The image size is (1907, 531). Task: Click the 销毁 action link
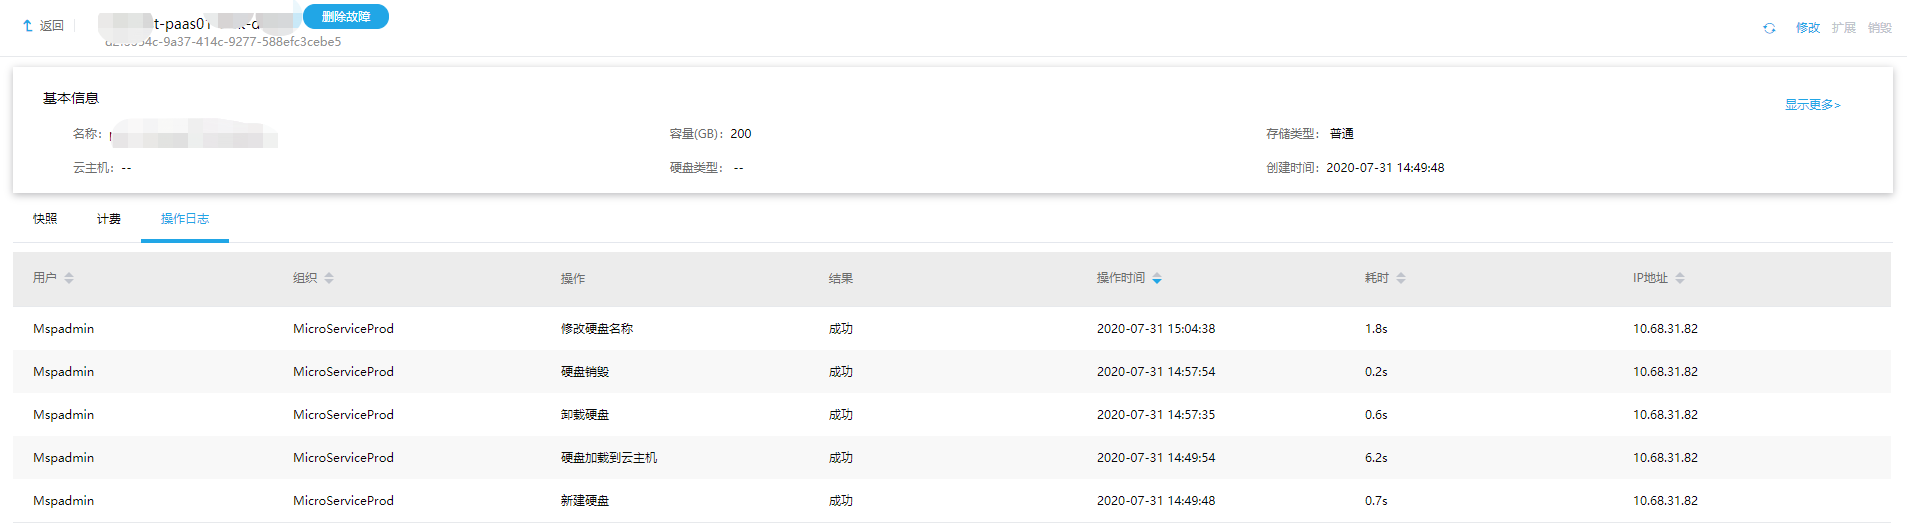[x=1880, y=28]
